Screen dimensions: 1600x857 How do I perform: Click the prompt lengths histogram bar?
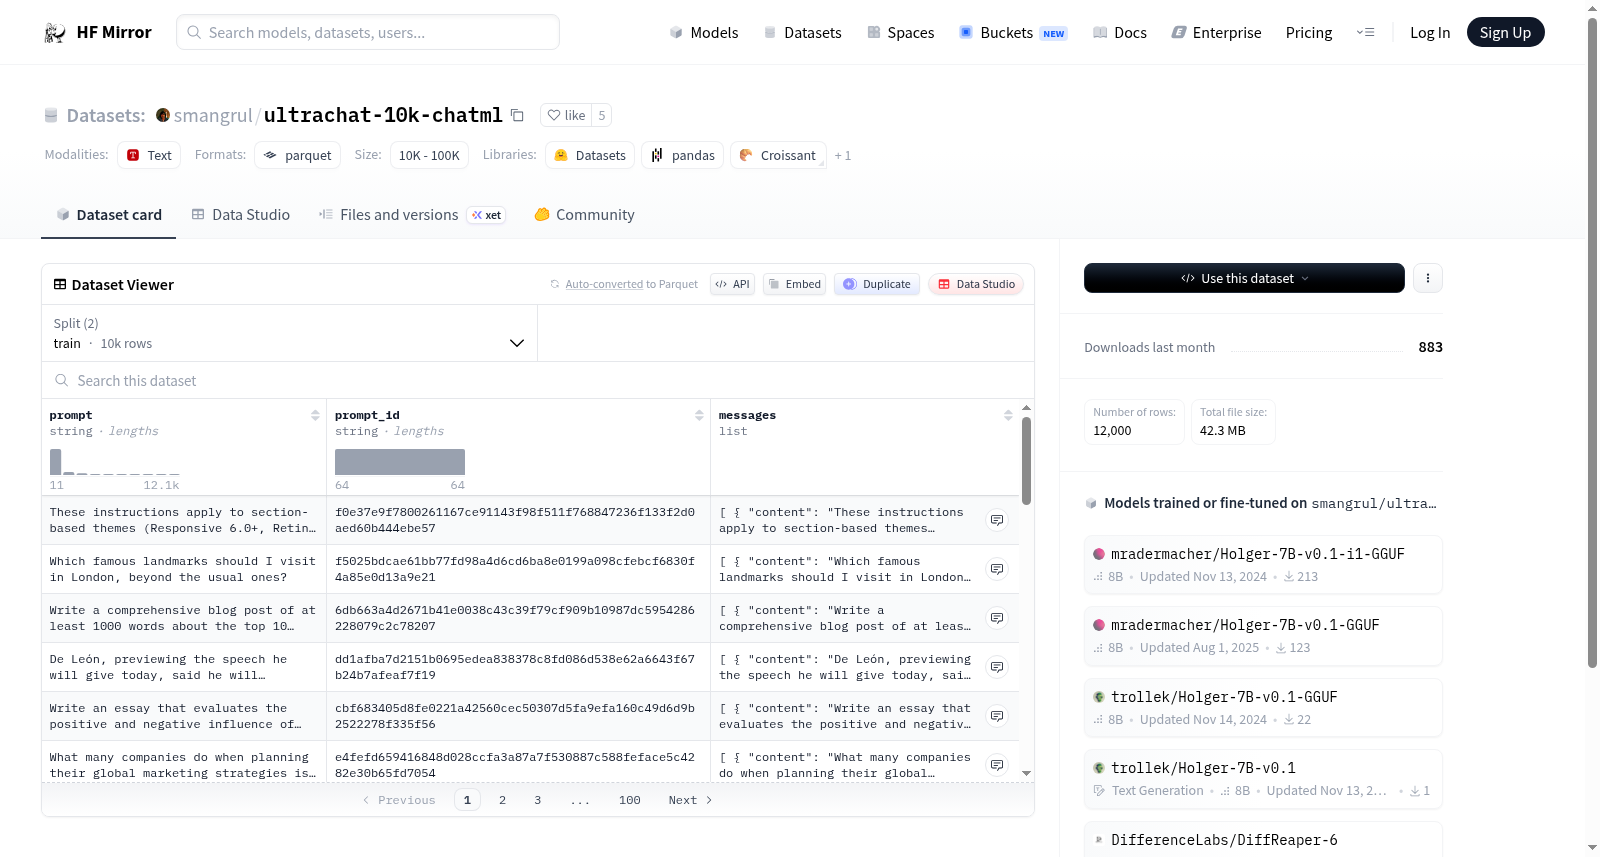tap(55, 462)
